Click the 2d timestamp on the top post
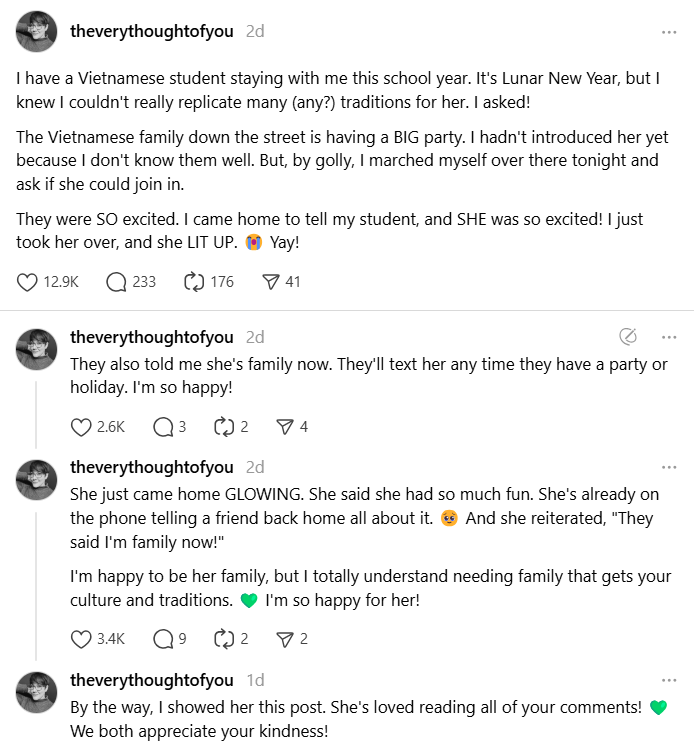The image size is (694, 750). coord(255,31)
